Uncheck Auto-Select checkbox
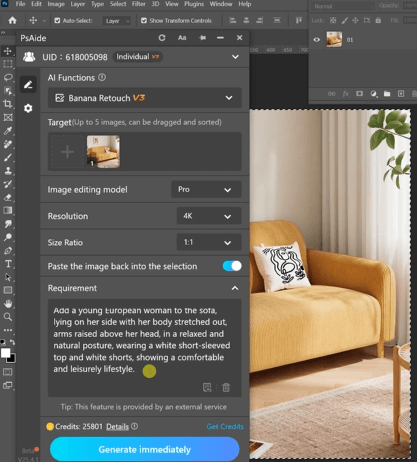Screen dimensions: 417x462 [57, 21]
